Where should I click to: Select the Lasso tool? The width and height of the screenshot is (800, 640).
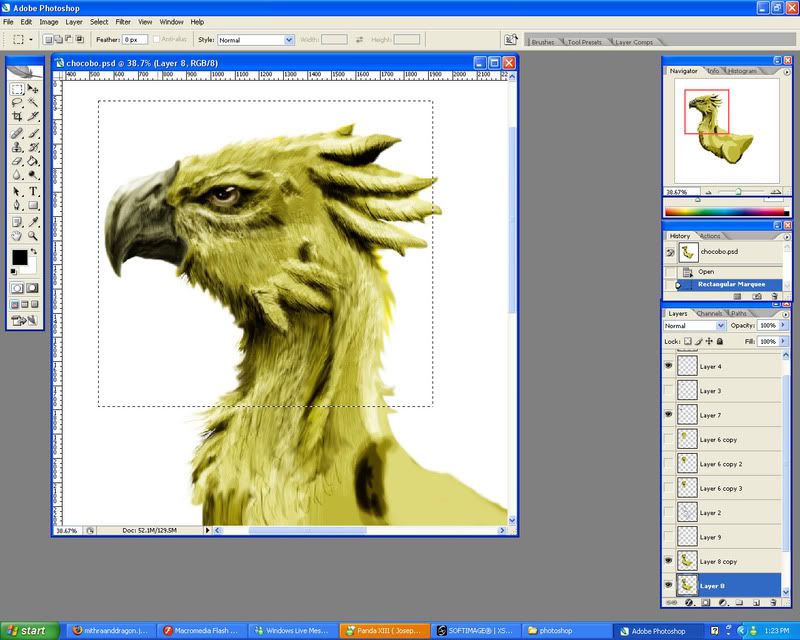click(17, 103)
